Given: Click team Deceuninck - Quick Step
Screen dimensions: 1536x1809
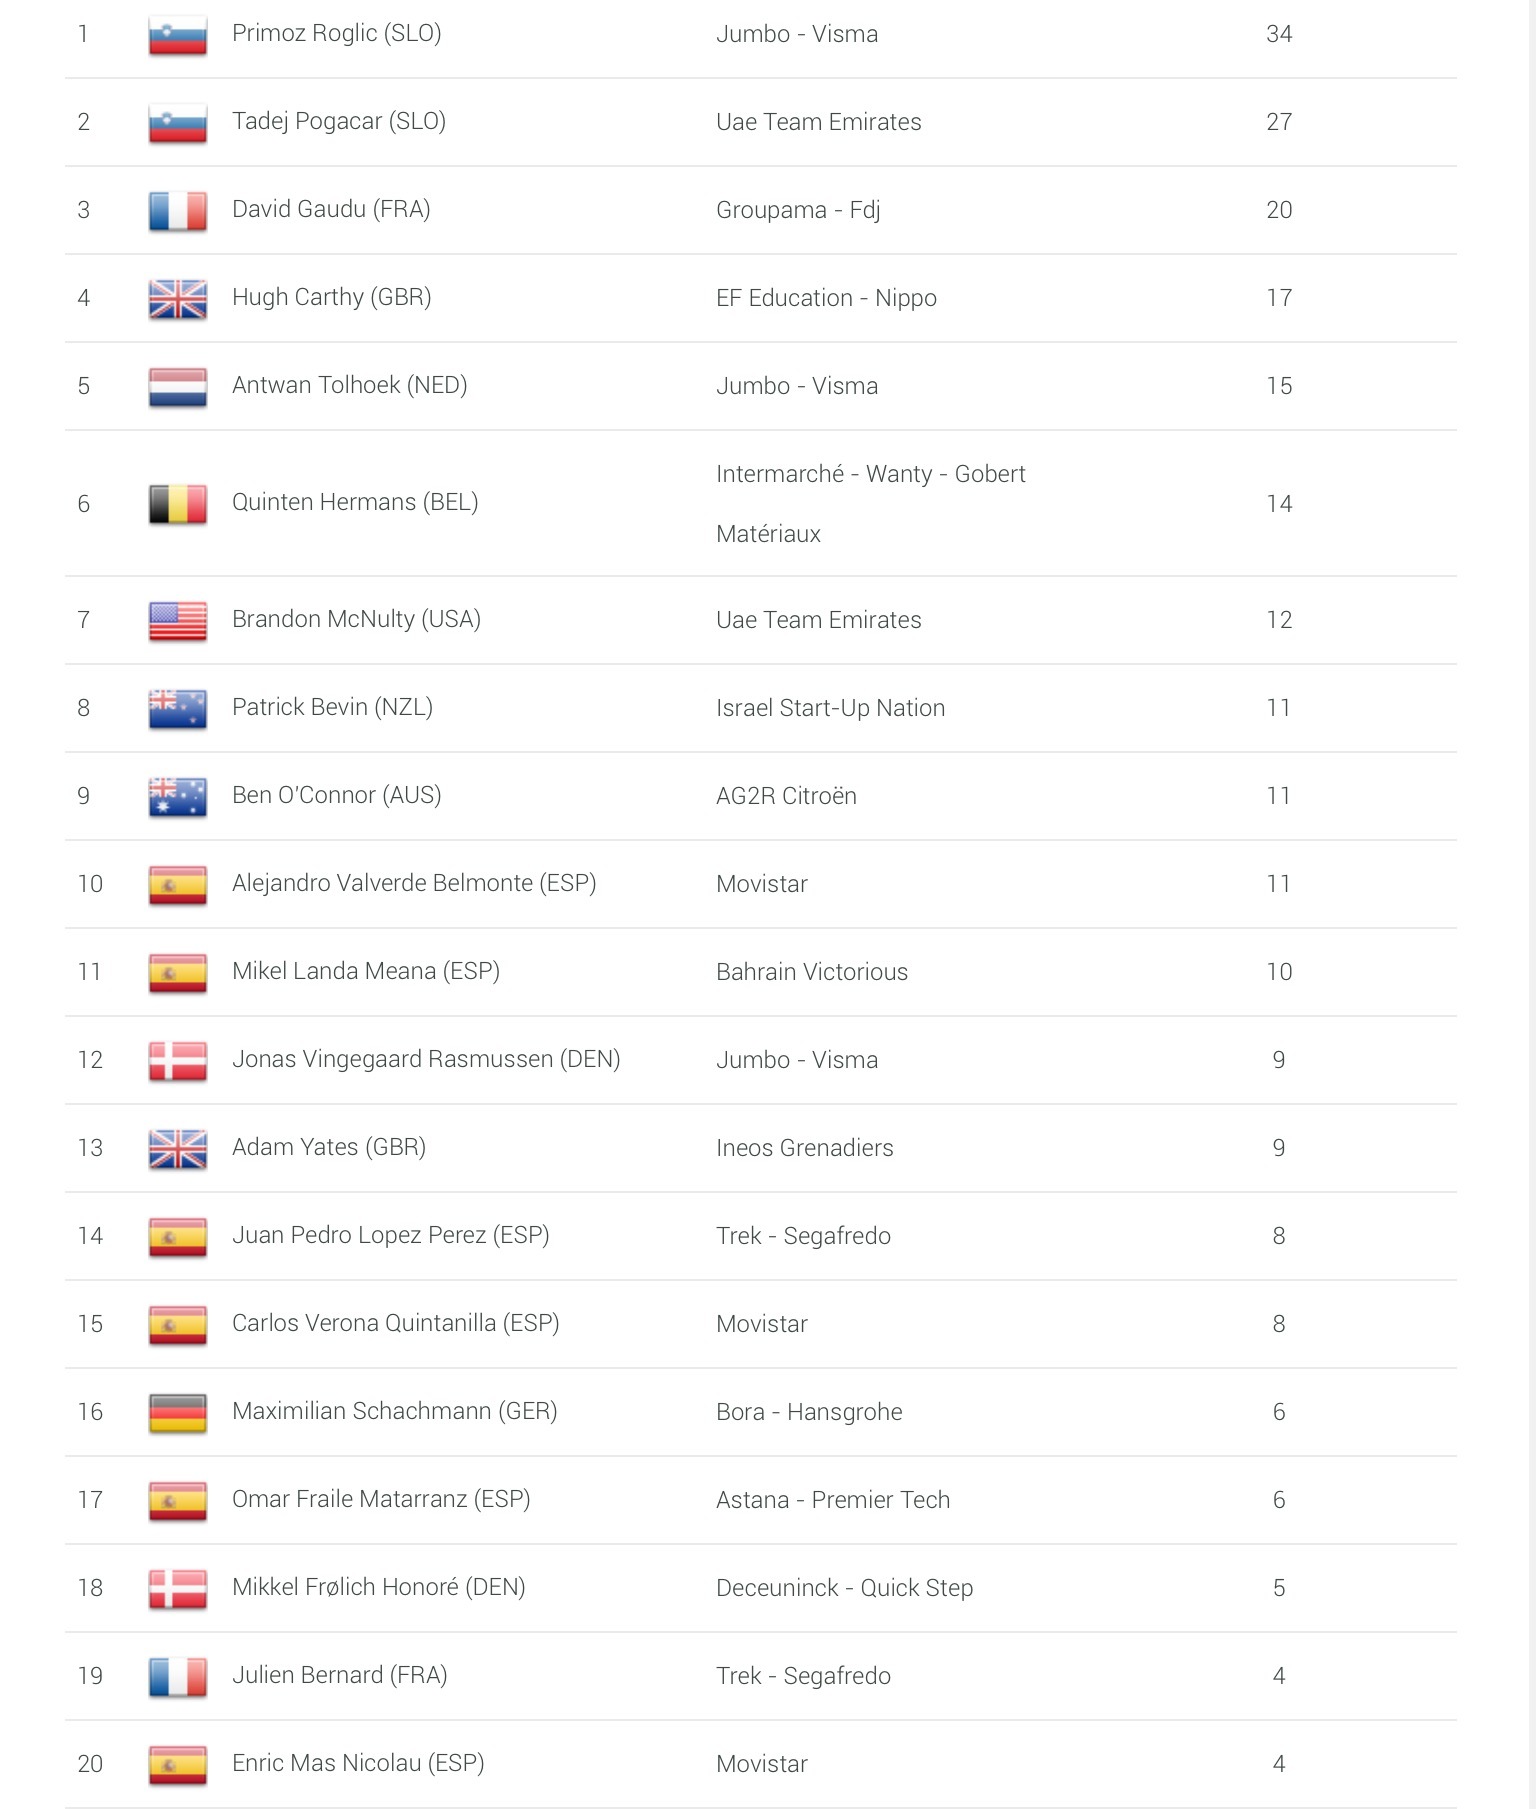Looking at the screenshot, I should click(x=844, y=1588).
